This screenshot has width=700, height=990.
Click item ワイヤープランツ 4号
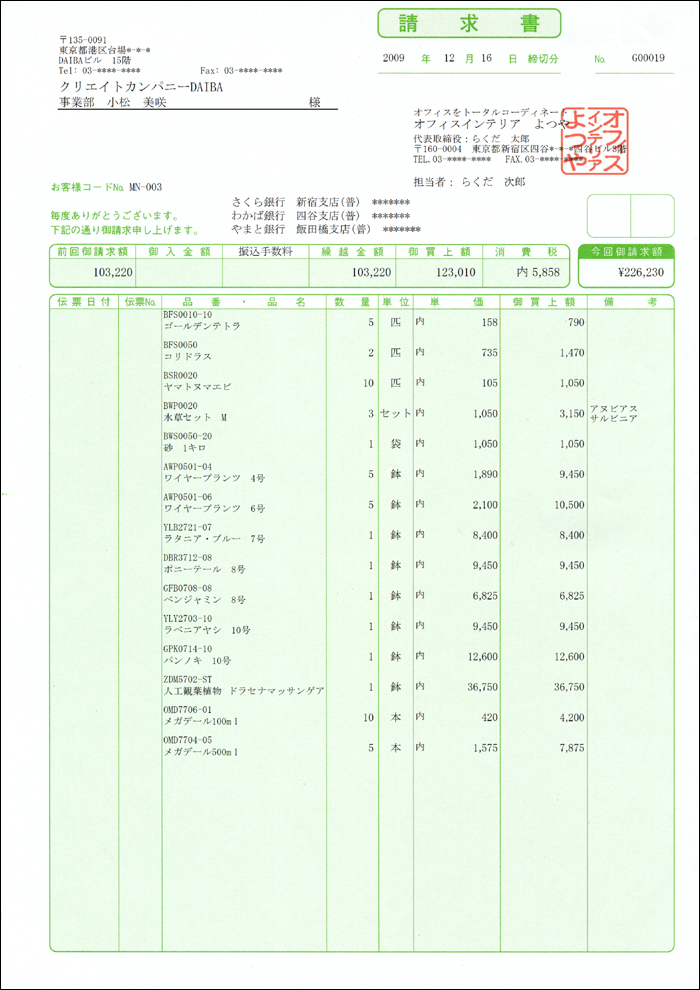(214, 477)
